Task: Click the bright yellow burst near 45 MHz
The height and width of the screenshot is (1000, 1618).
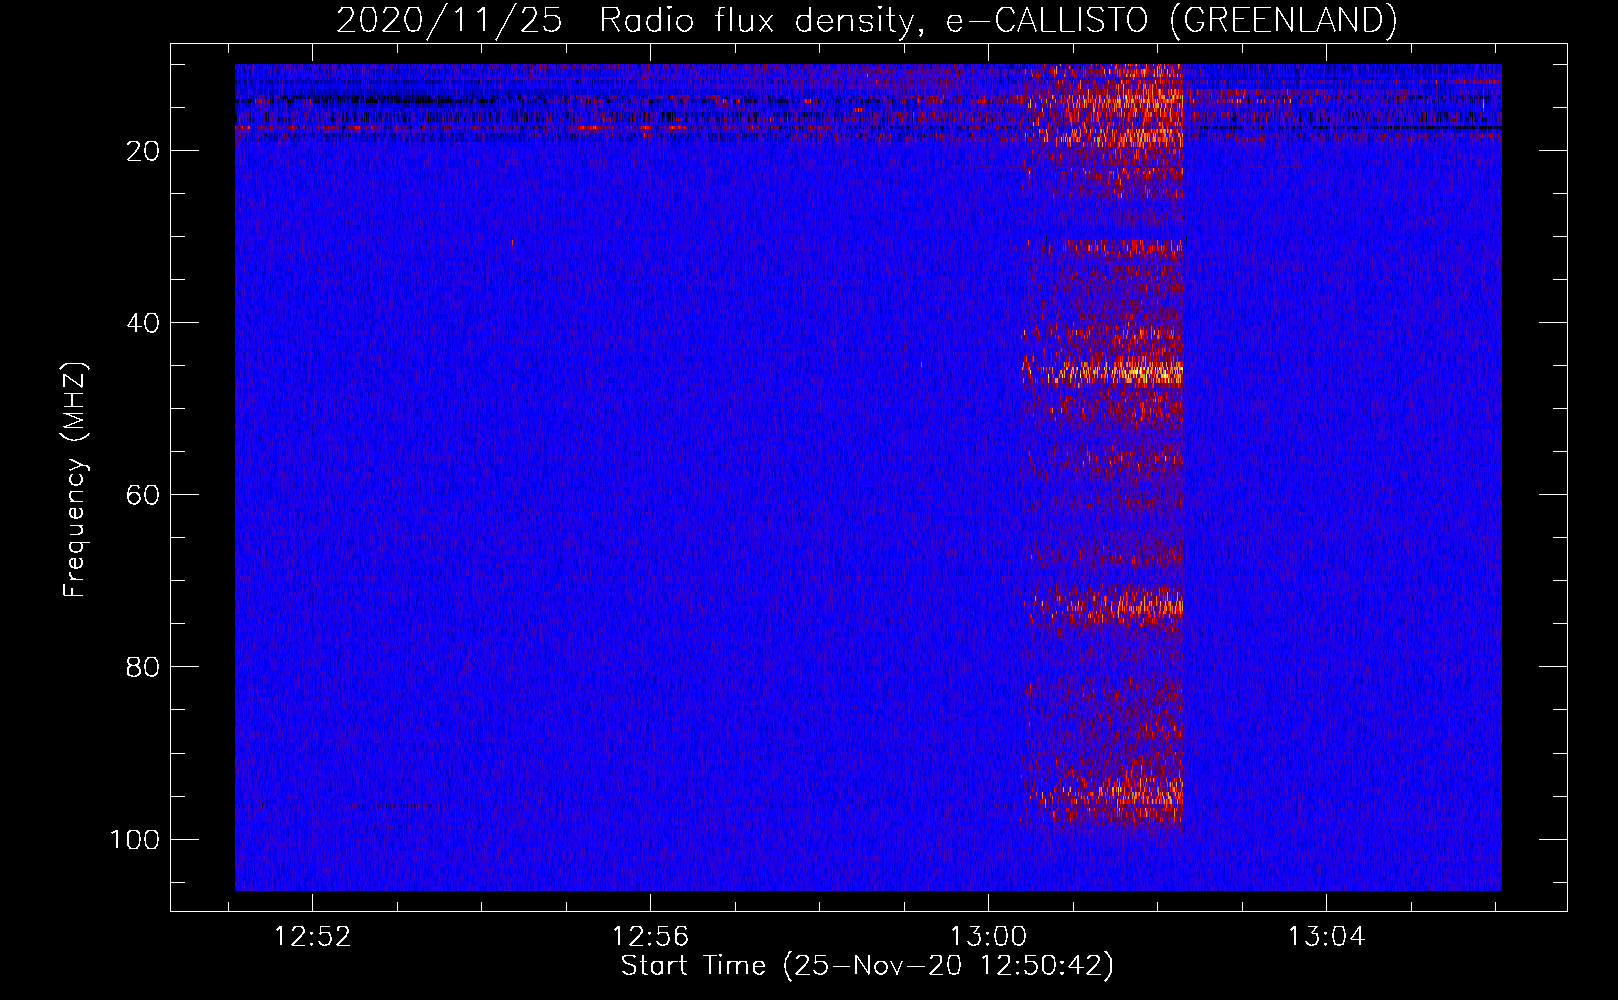Action: [x=1103, y=373]
